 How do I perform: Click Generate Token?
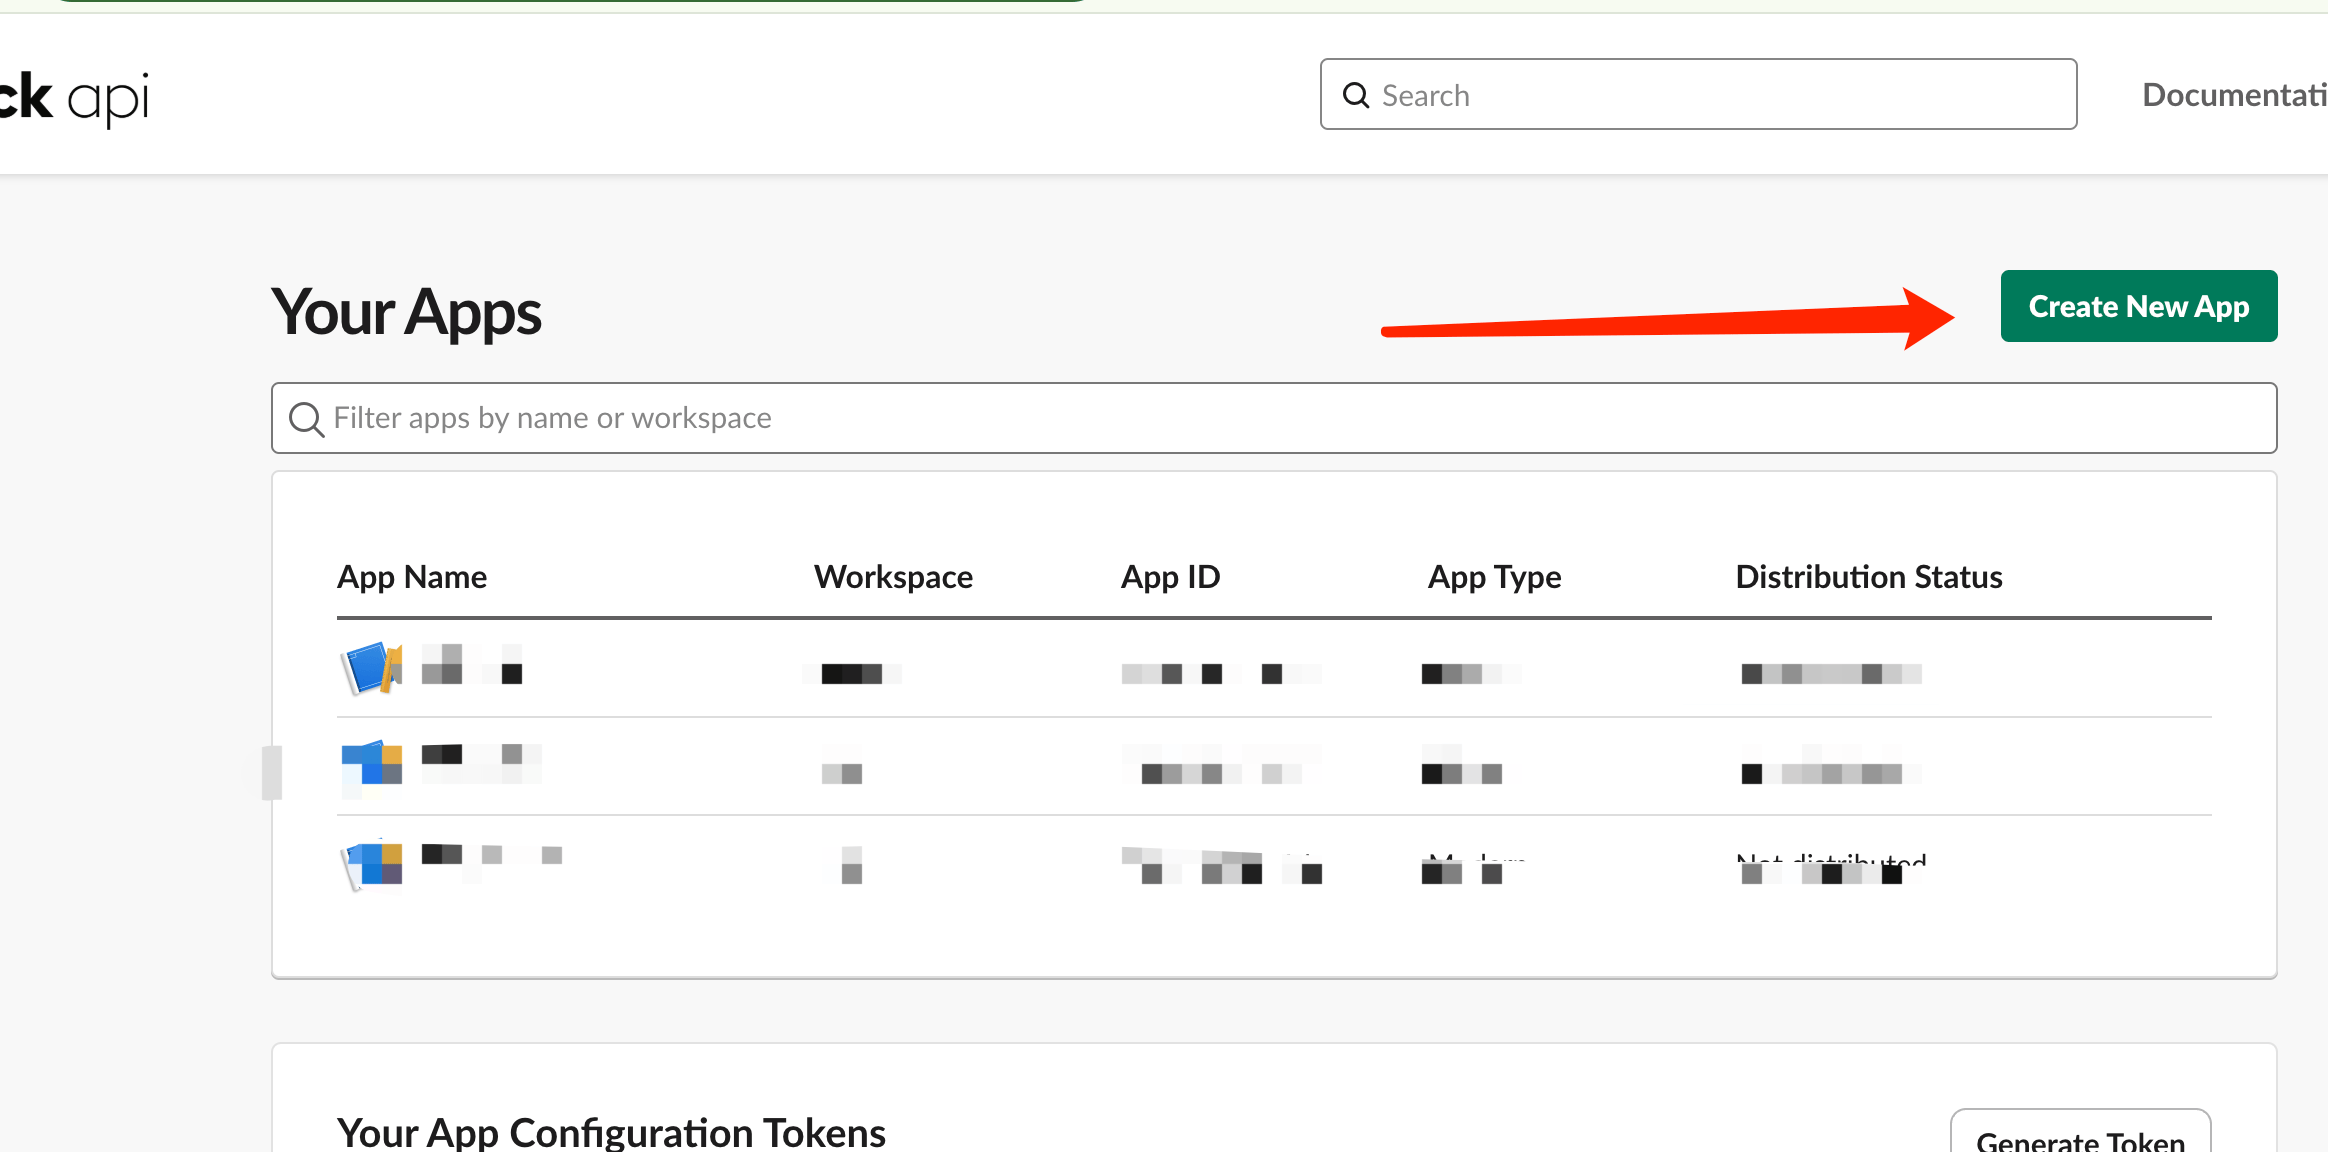pos(2080,1139)
